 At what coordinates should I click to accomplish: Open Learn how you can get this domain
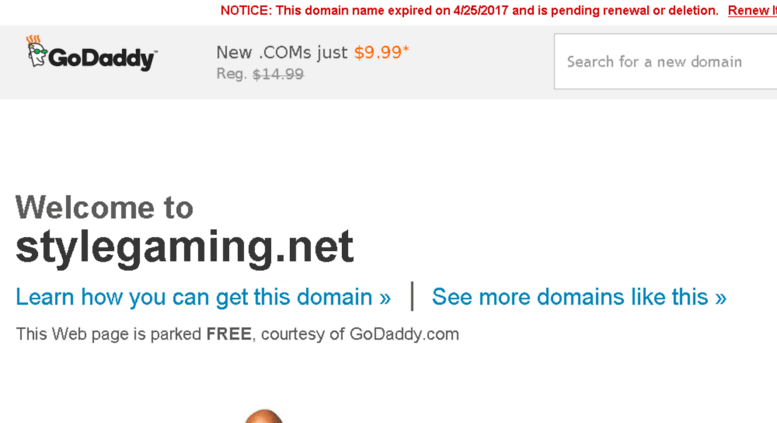click(203, 297)
